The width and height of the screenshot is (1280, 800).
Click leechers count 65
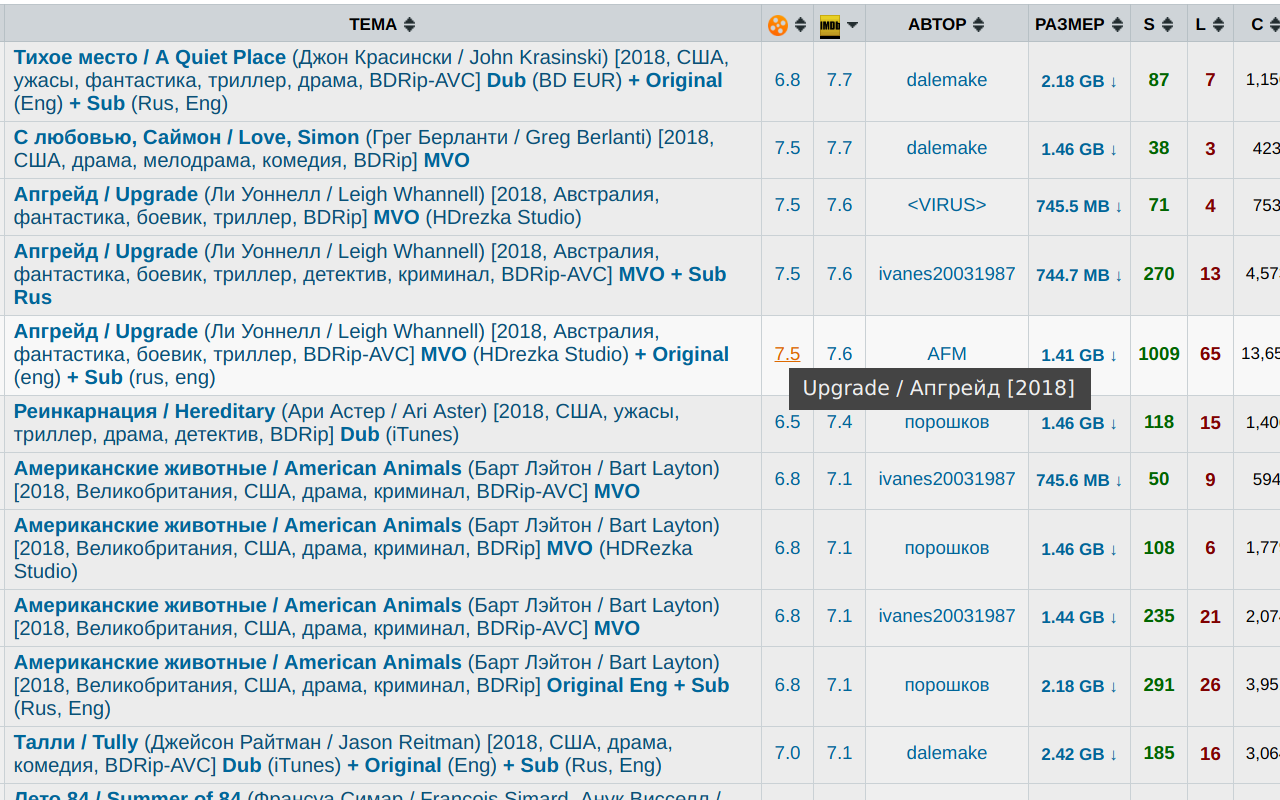(x=1210, y=354)
